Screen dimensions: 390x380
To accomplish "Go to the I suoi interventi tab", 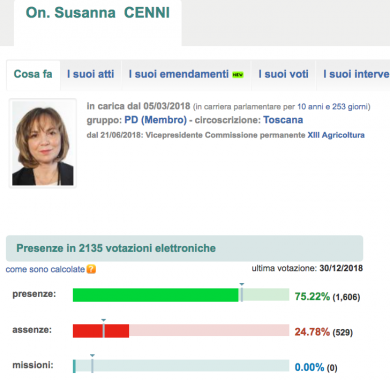I will click(356, 74).
